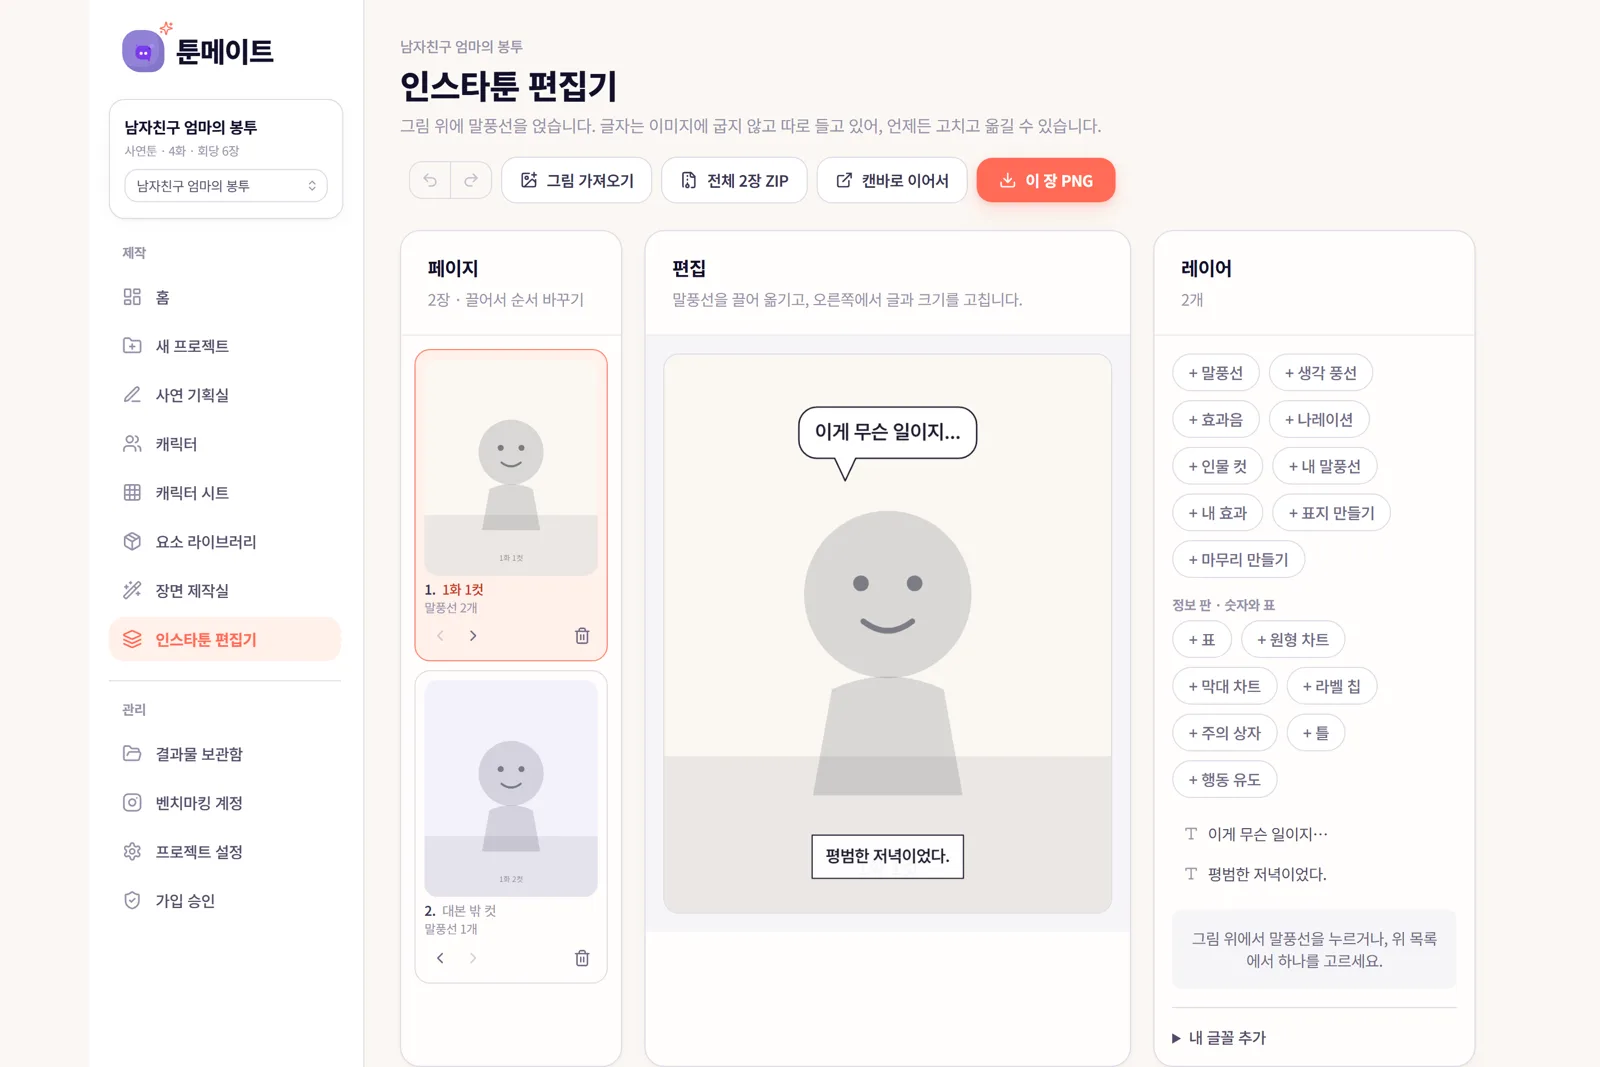Add a 주의 상자
This screenshot has height=1067, width=1600.
click(1224, 733)
